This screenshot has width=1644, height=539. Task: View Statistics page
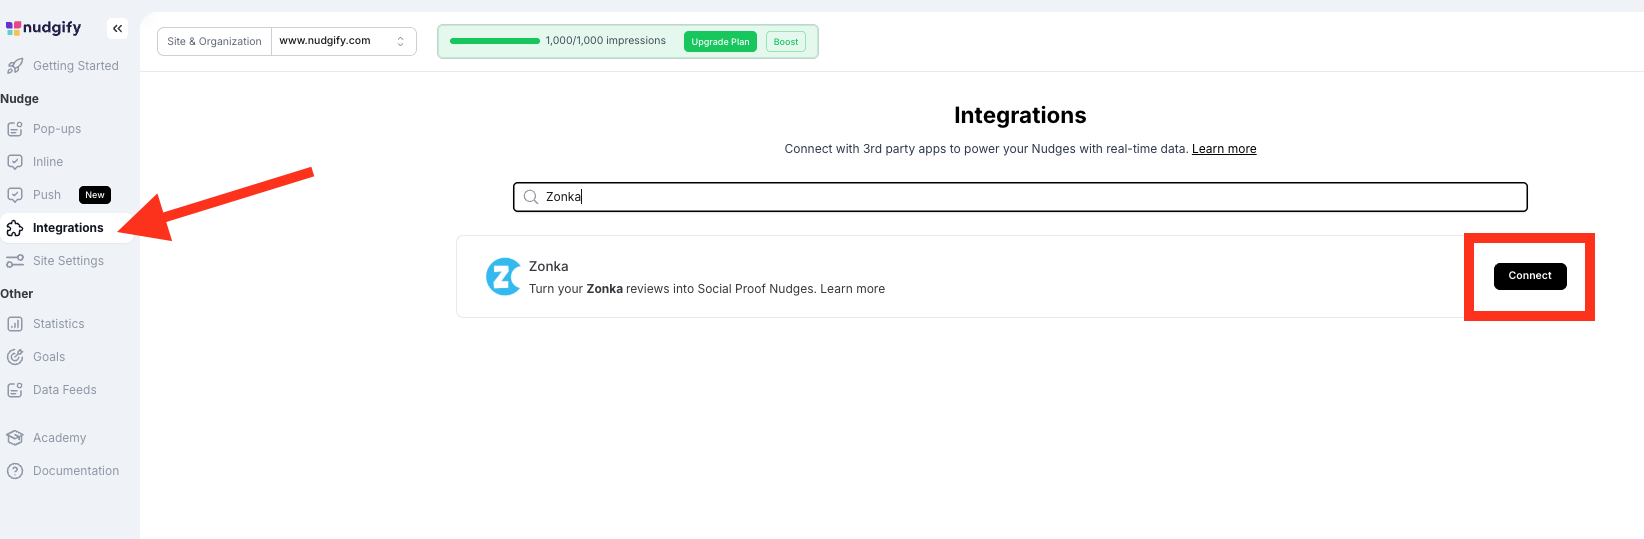[x=59, y=324]
